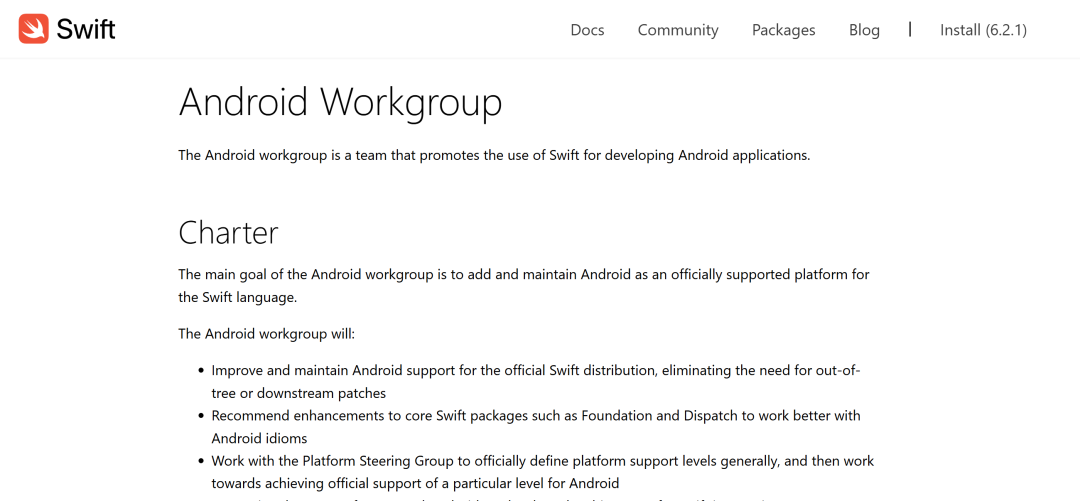The width and height of the screenshot is (1080, 501).
Task: Click the orange Swift bird logo icon
Action: click(34, 29)
